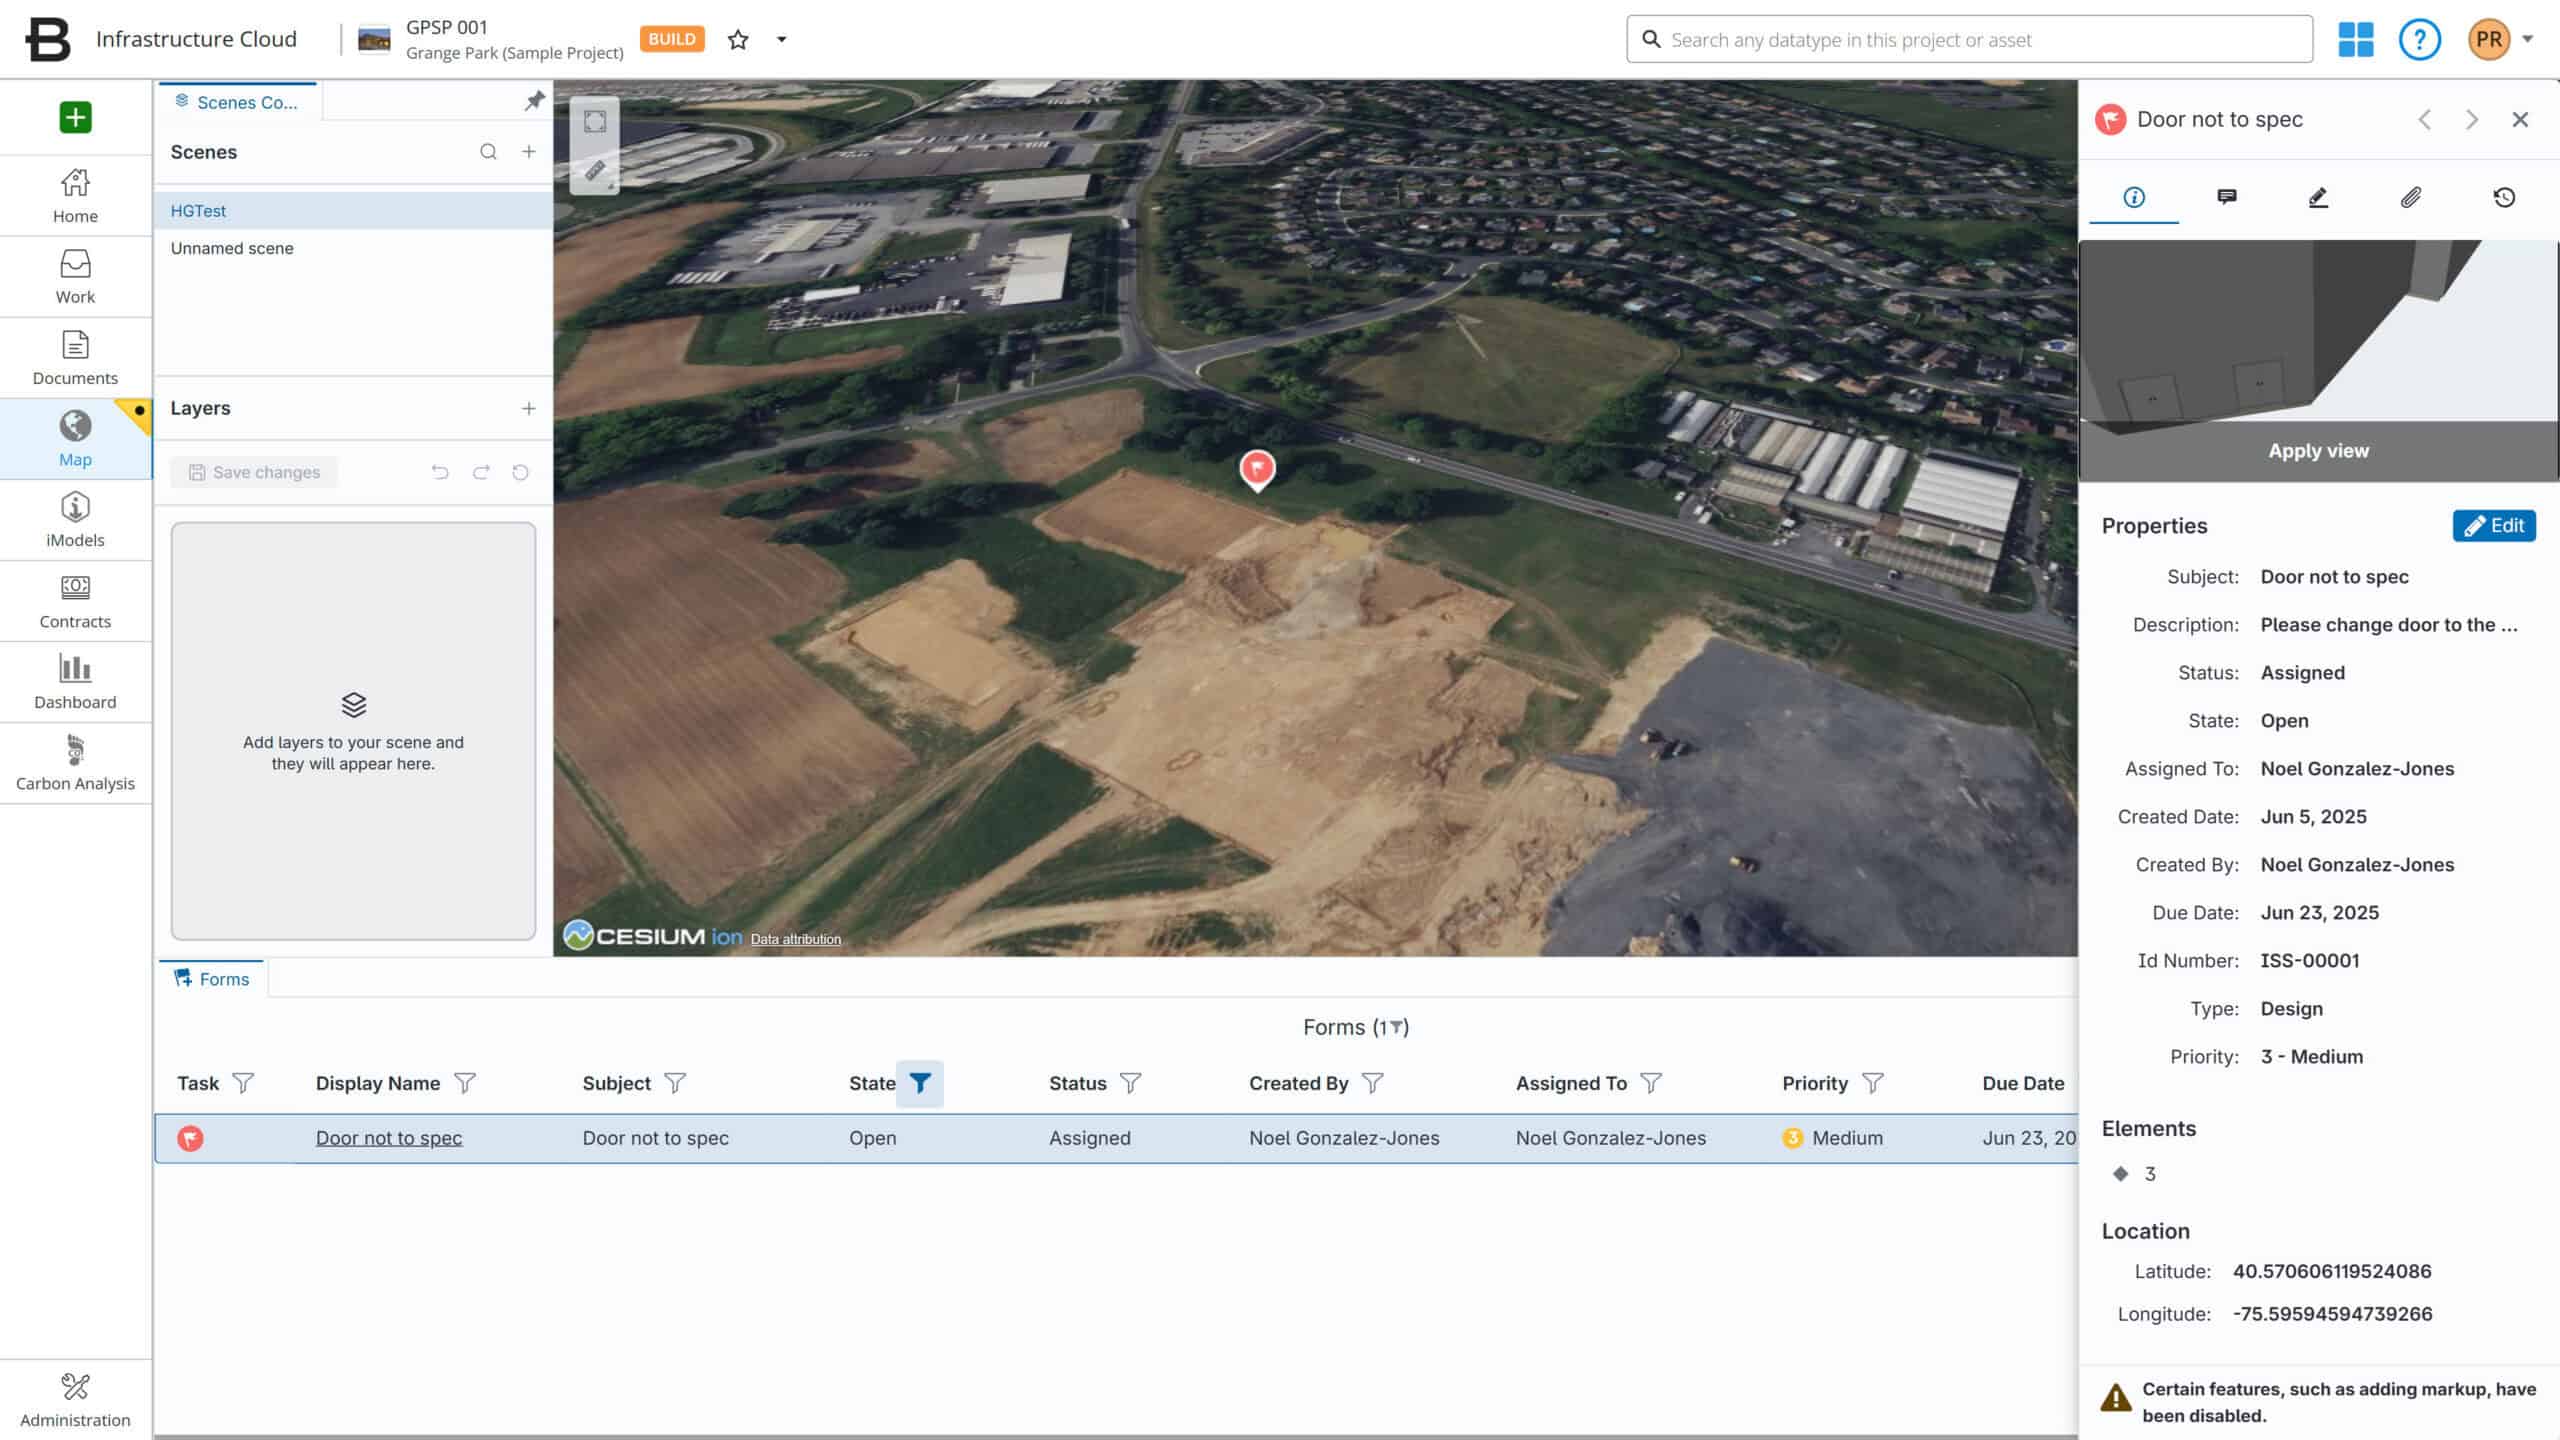Open the comments tab
Screen dimensions: 2560x1440
2227,197
